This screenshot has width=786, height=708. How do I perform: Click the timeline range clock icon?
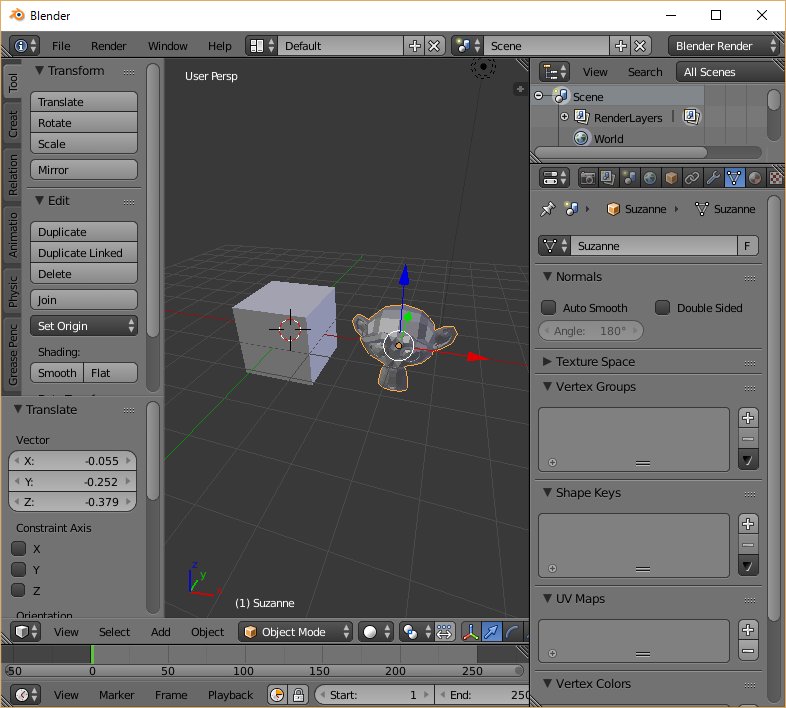click(x=277, y=695)
